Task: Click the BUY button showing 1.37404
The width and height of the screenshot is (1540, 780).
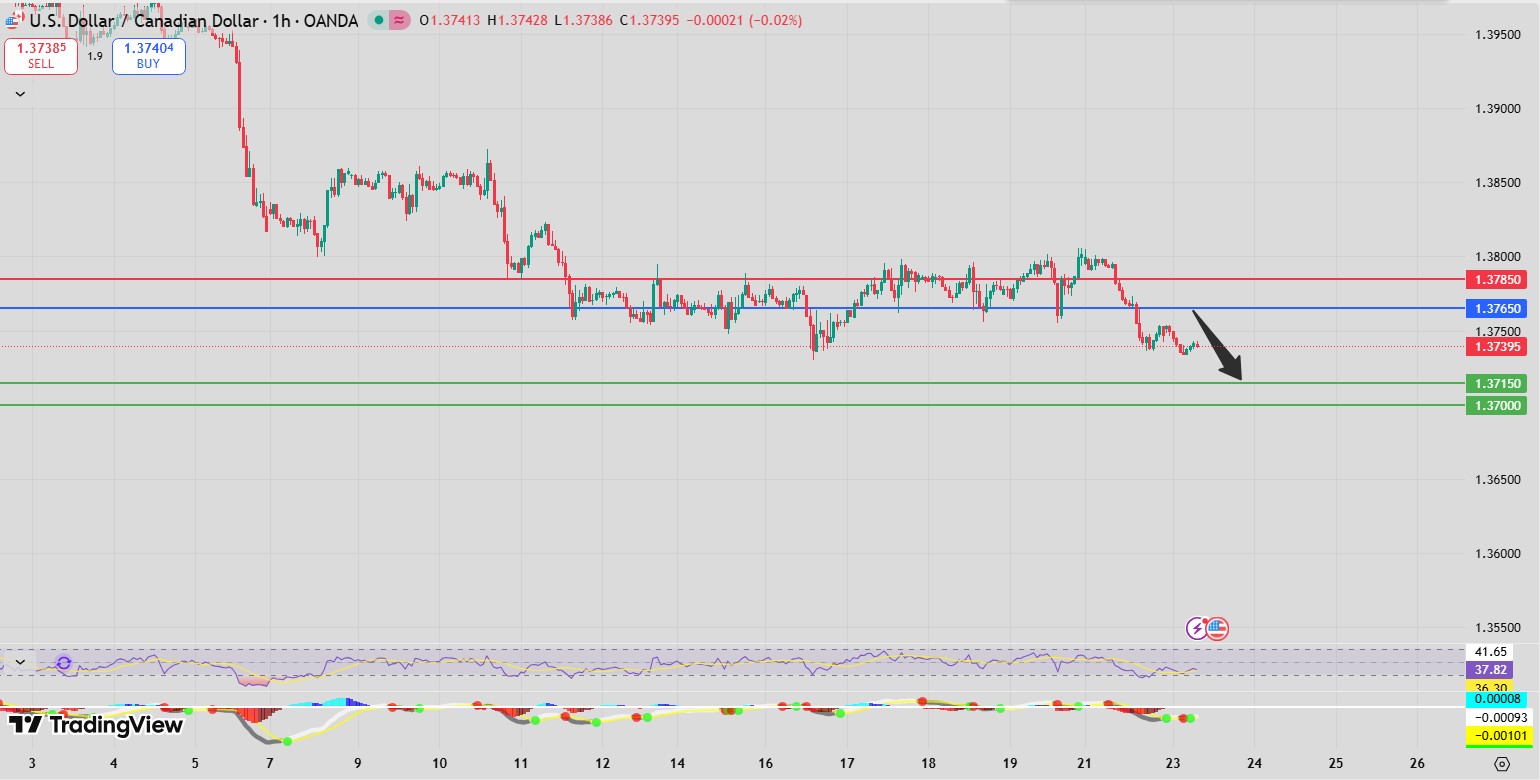Action: pyautogui.click(x=148, y=55)
